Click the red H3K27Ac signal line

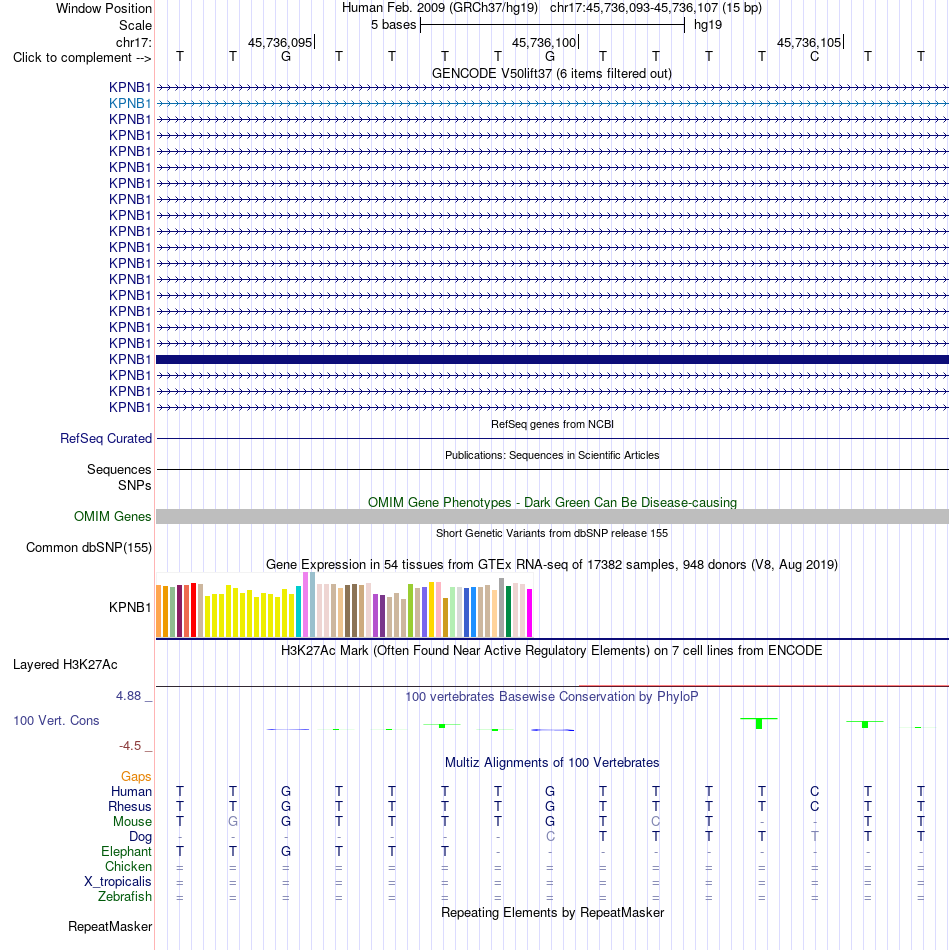point(764,686)
